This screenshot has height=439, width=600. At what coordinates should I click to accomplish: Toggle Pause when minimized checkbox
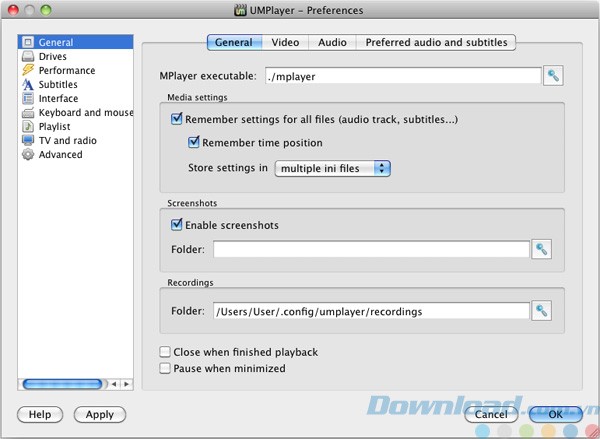click(x=165, y=369)
